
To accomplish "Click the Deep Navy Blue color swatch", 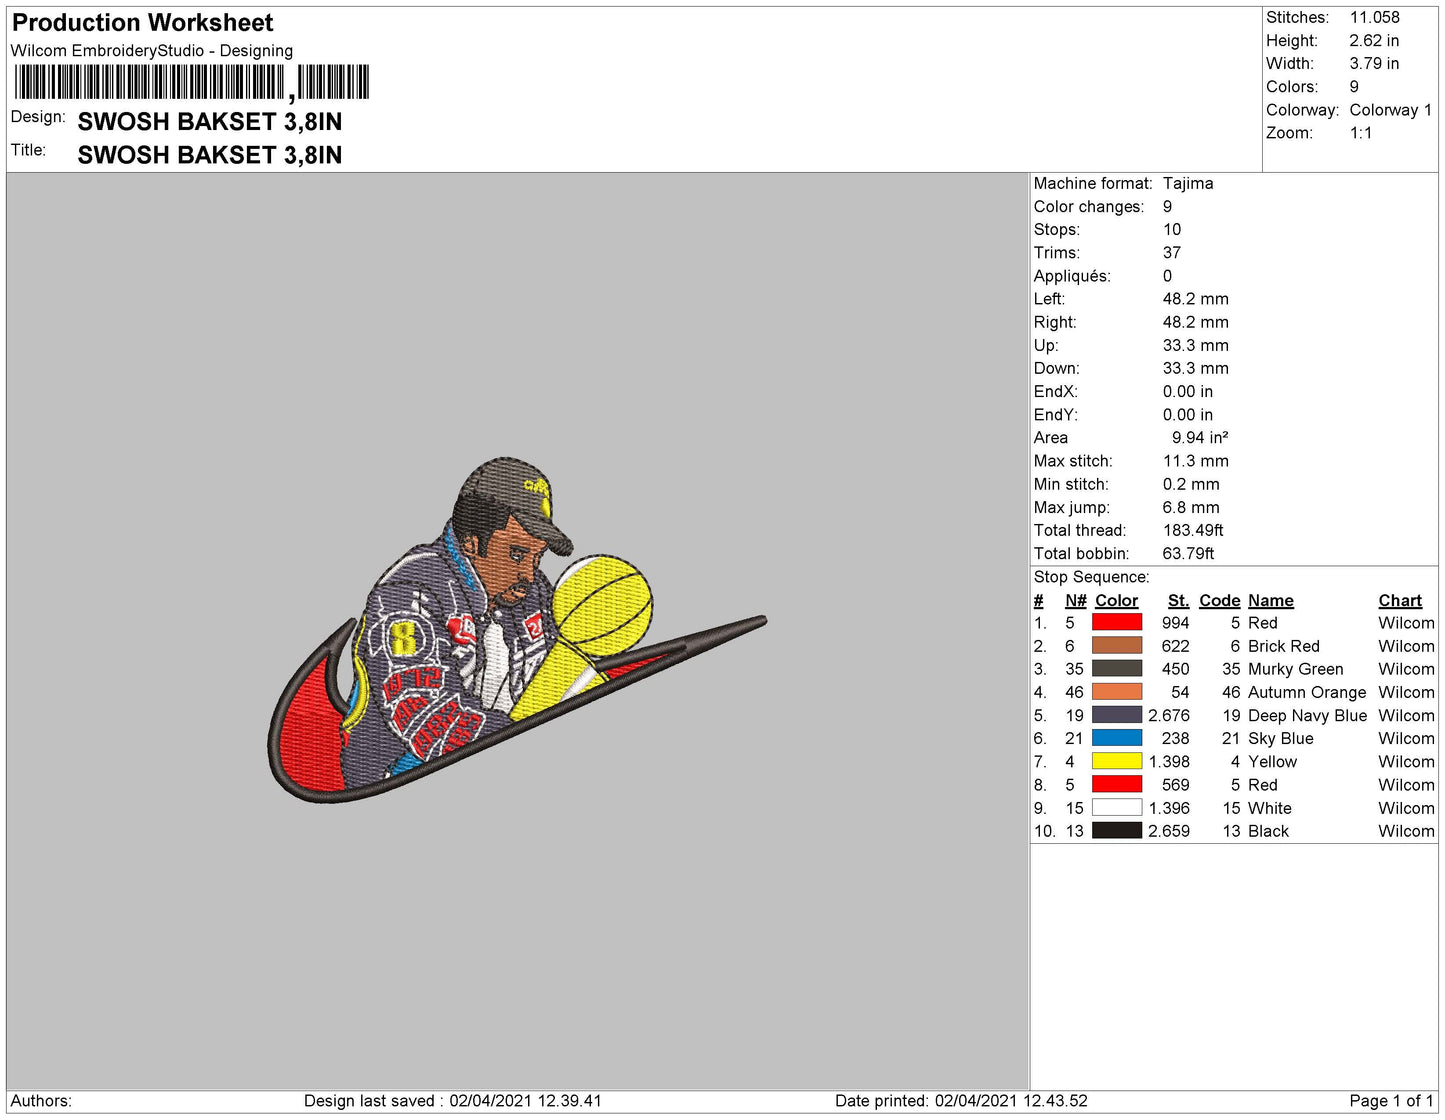I will pyautogui.click(x=1116, y=715).
